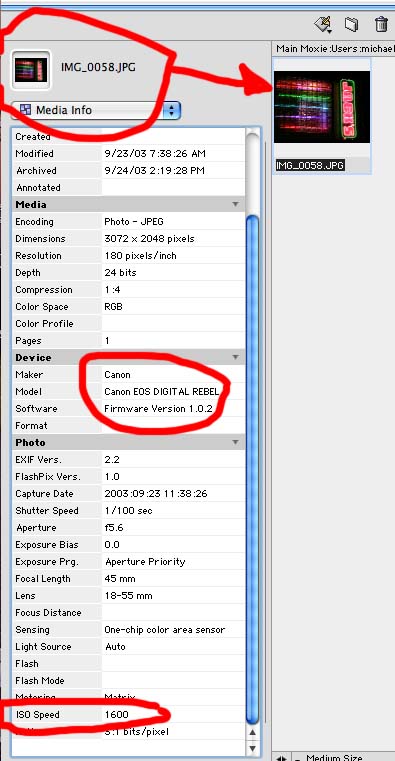Click the Capture Date value 2003:09:23 11:38:26
Image resolution: width=395 pixels, height=761 pixels.
click(x=156, y=494)
